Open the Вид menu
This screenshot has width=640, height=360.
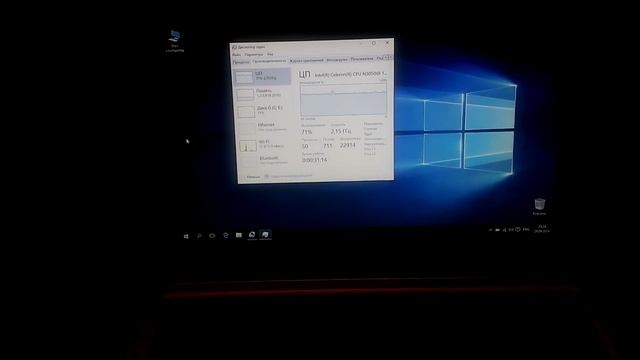pos(270,54)
